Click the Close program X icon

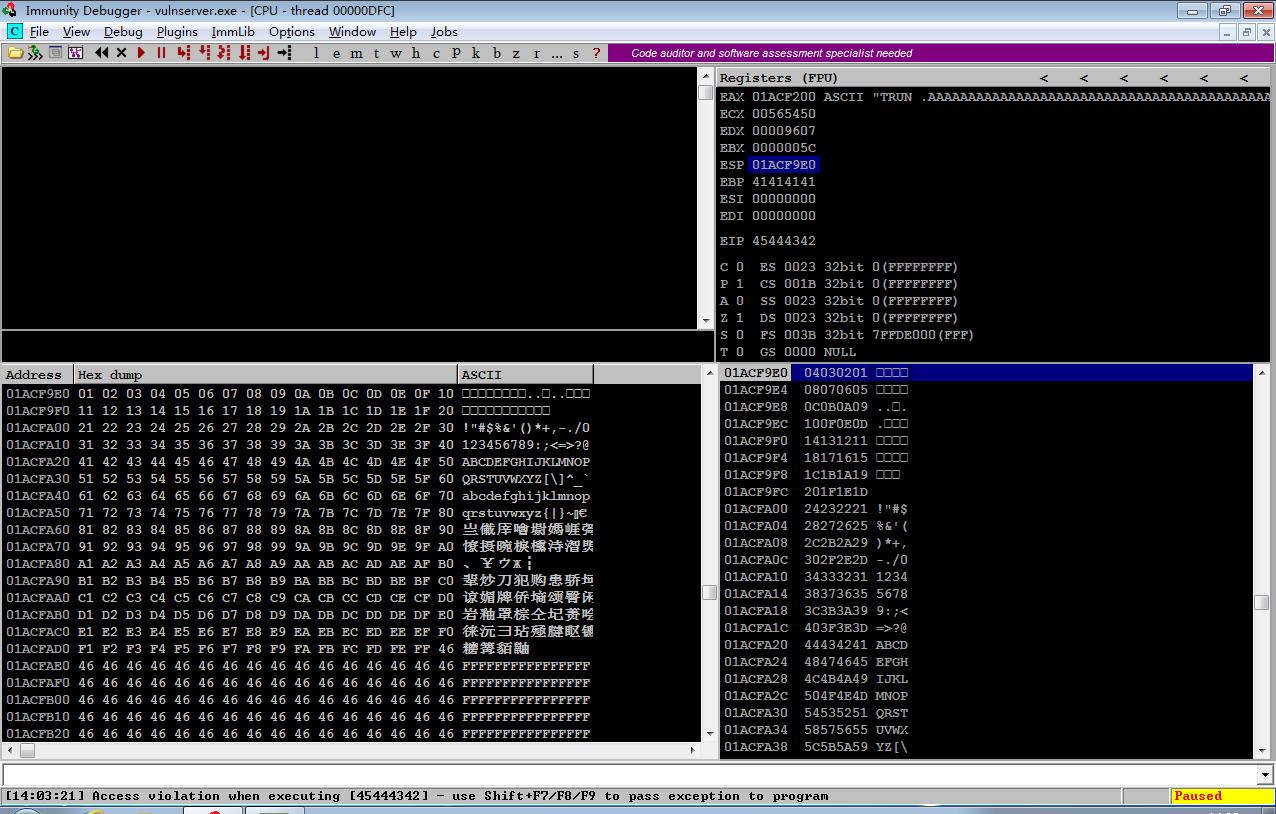coord(121,53)
